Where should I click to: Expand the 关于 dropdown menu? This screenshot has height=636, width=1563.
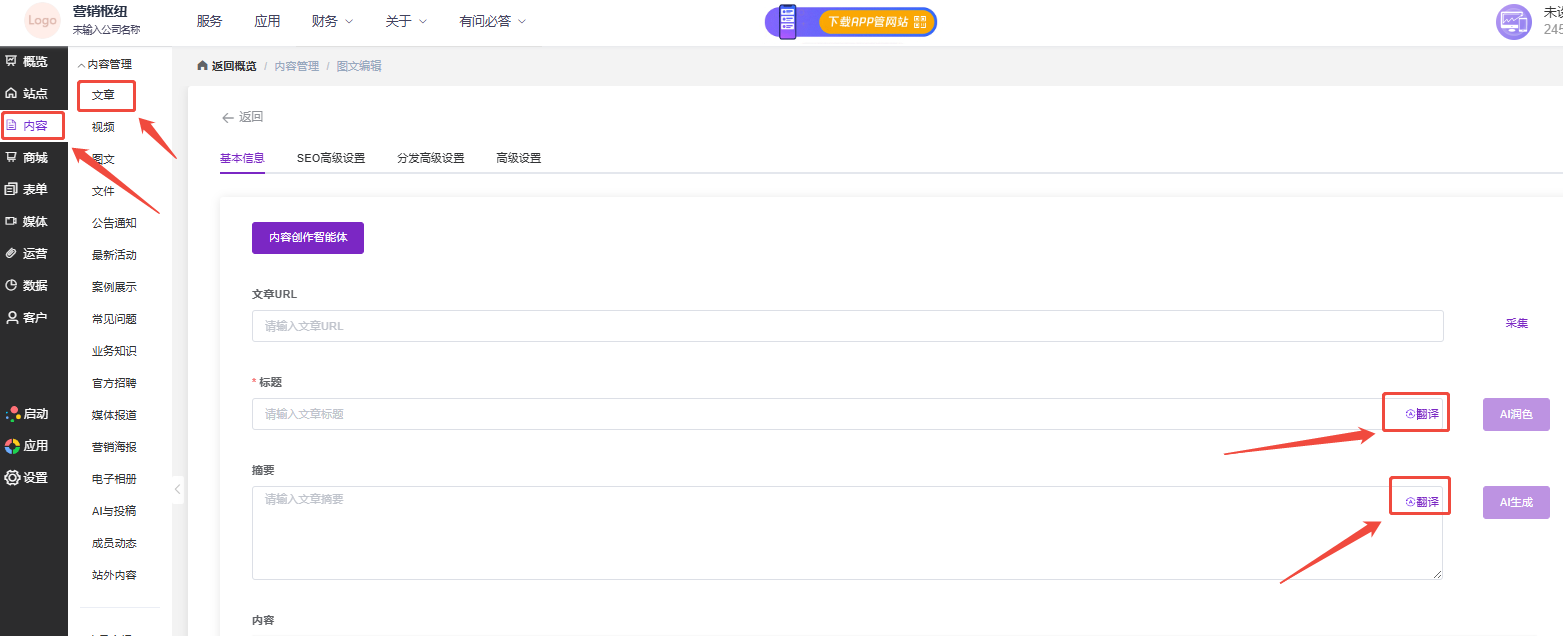tap(406, 21)
